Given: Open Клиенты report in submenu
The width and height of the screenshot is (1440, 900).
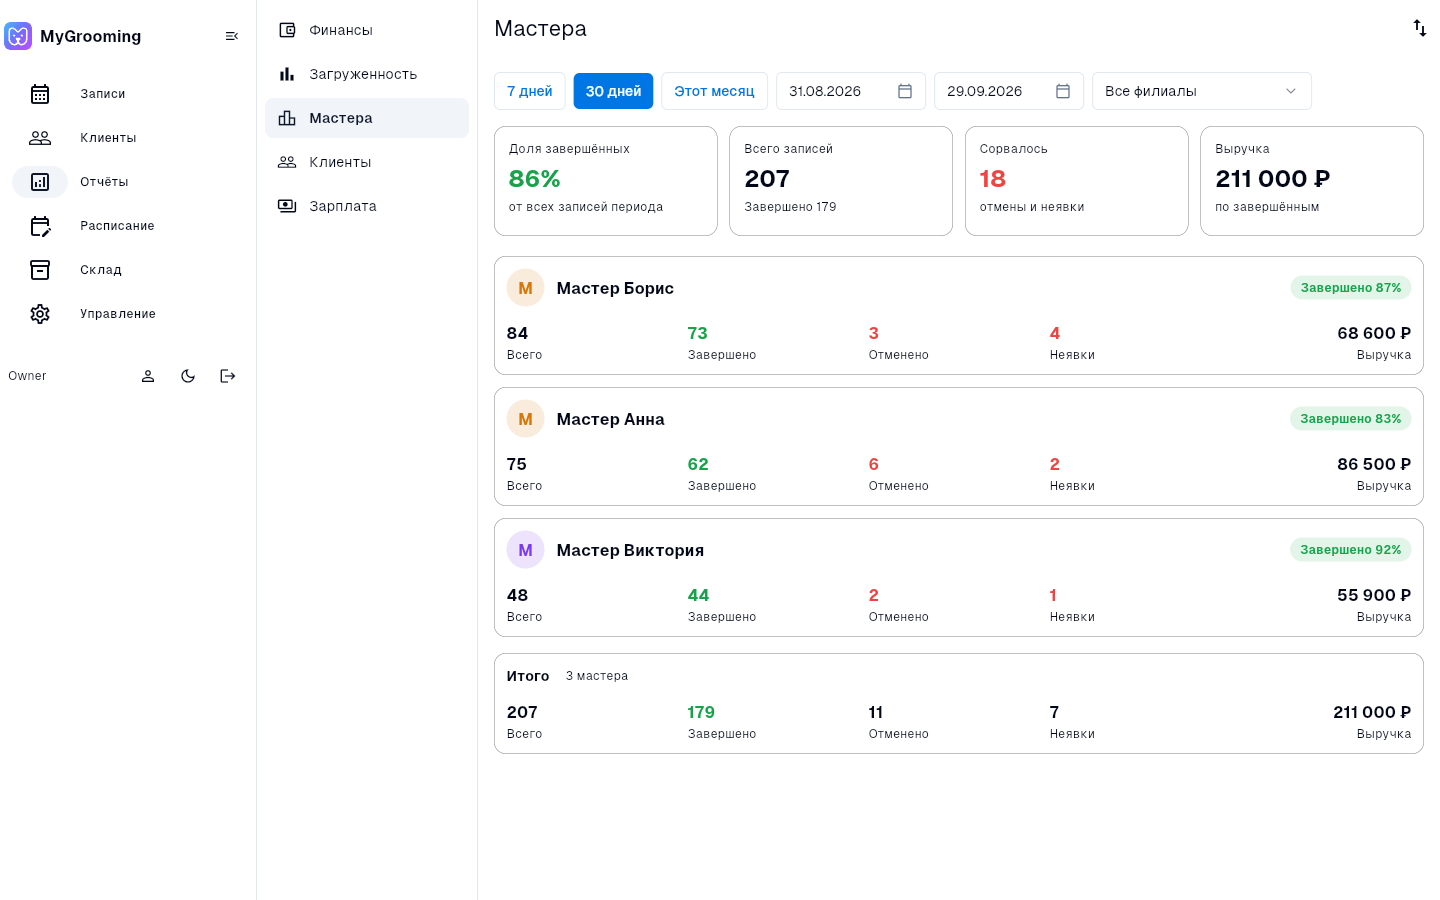Looking at the screenshot, I should (x=367, y=162).
